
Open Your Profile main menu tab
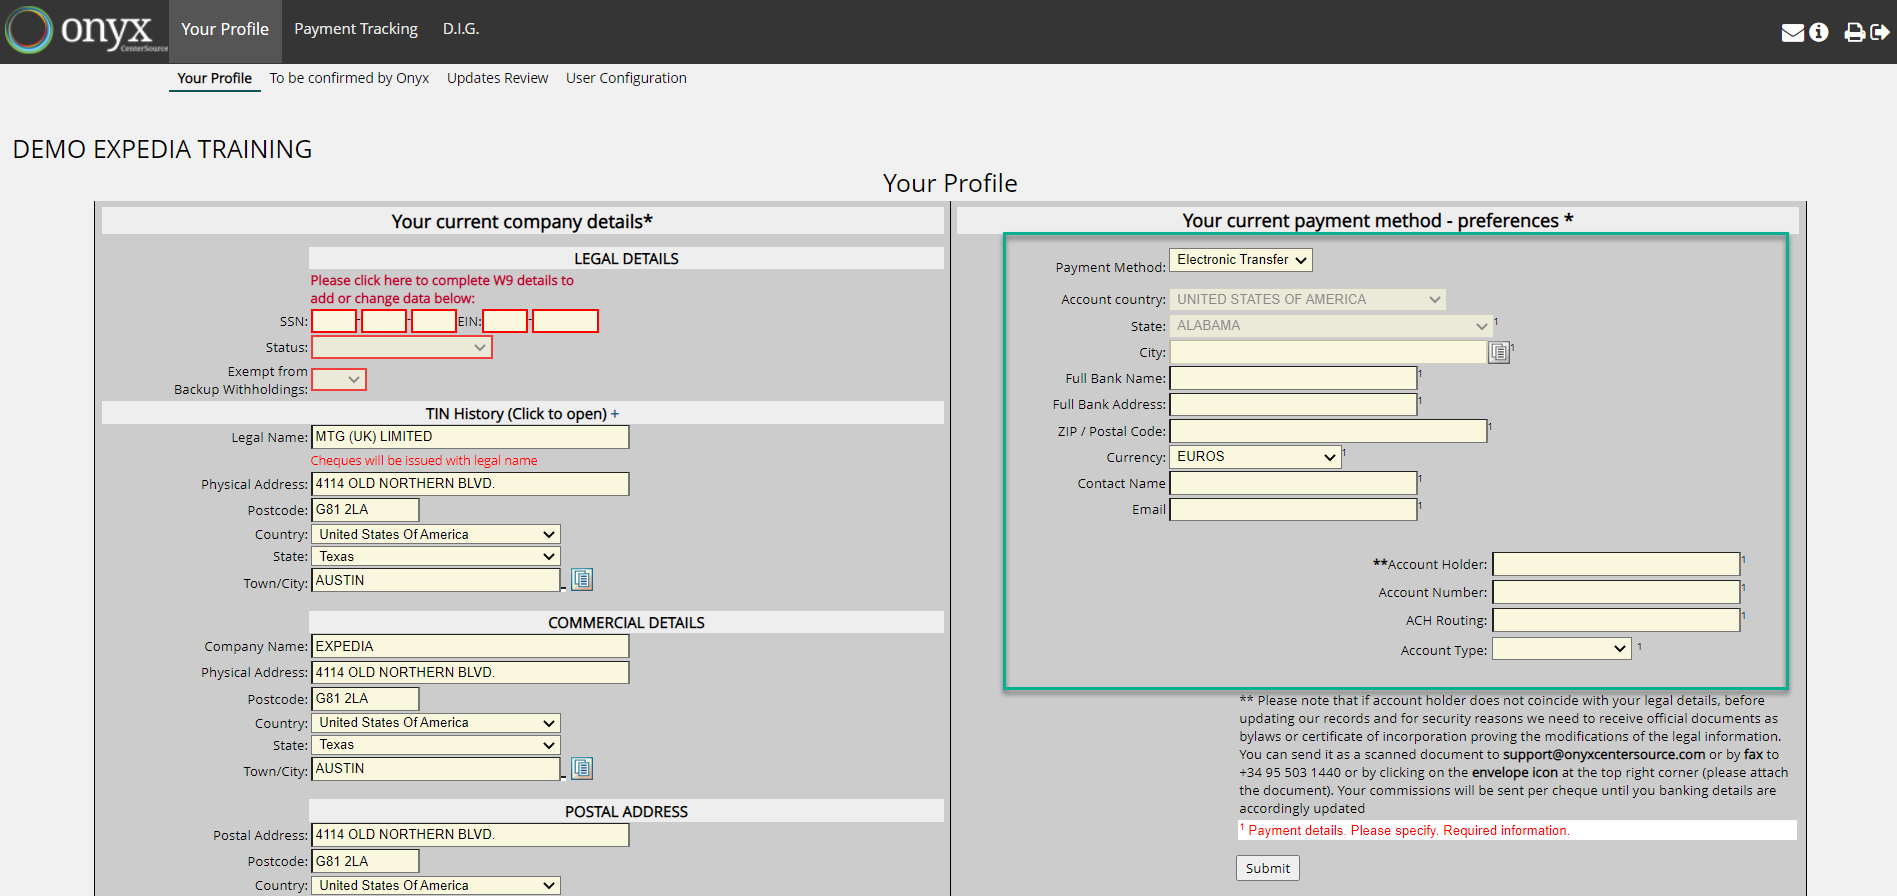tap(225, 29)
